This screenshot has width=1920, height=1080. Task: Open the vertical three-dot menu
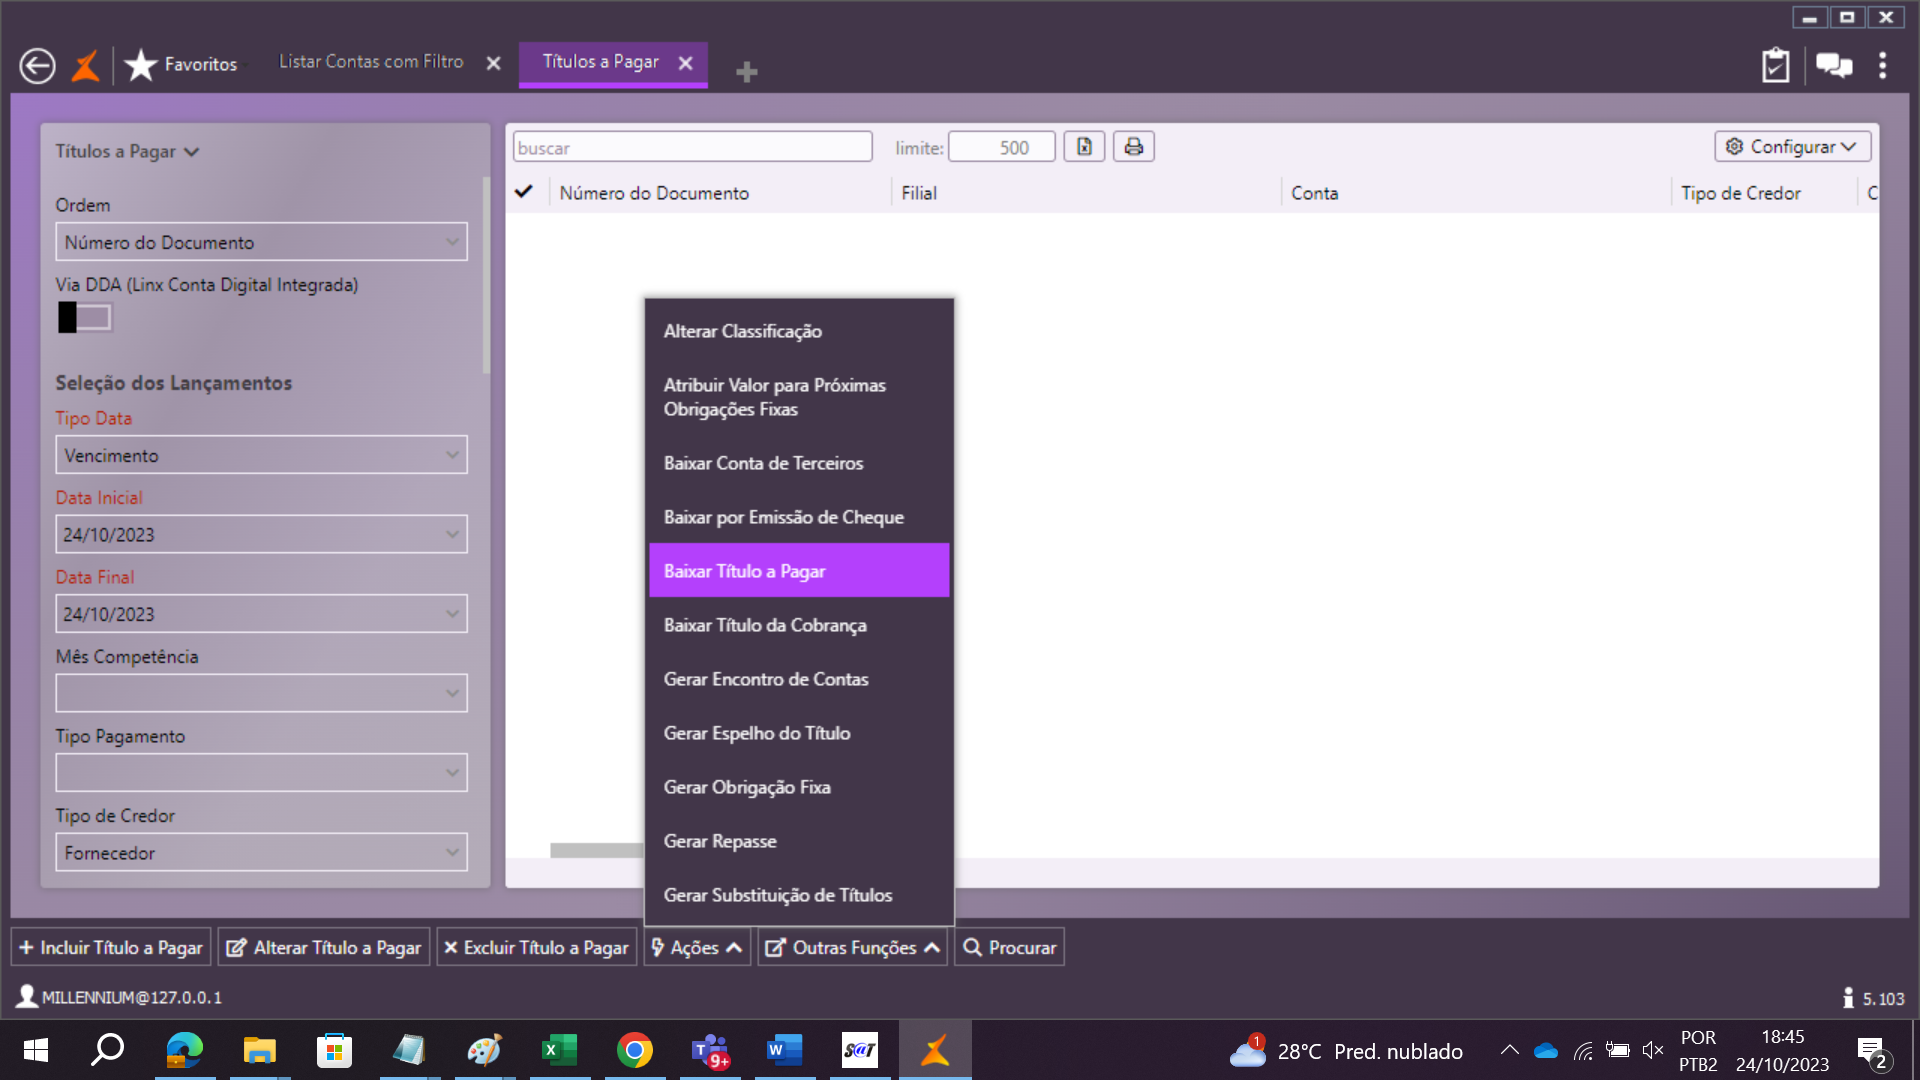point(1882,66)
